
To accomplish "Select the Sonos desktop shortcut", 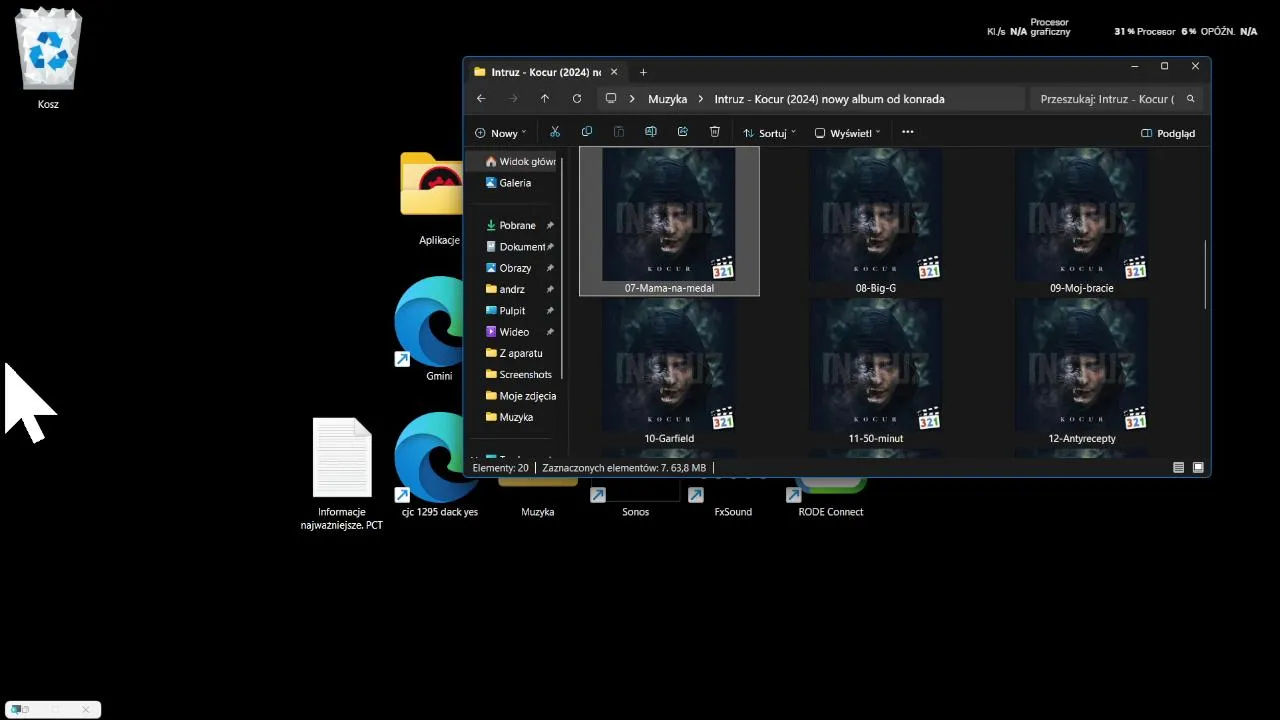I will tap(635, 500).
